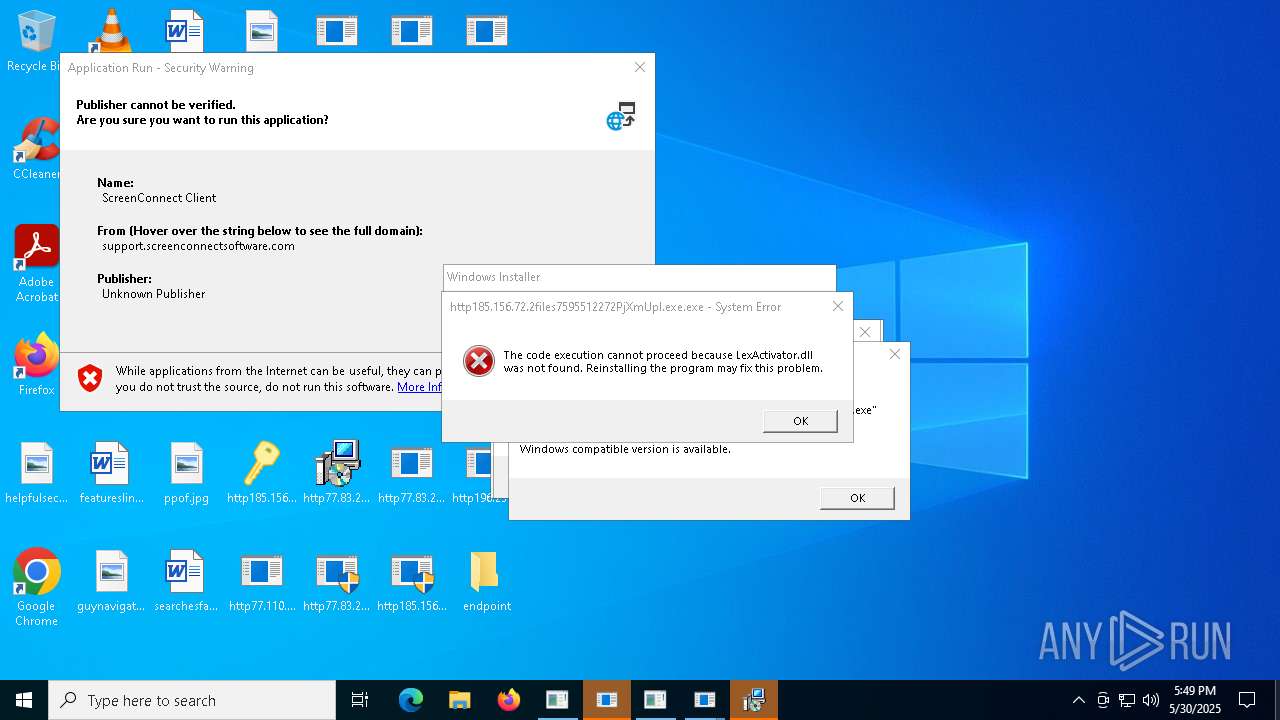Launch CCleaner from the desktop
This screenshot has width=1280, height=720.
[x=35, y=150]
